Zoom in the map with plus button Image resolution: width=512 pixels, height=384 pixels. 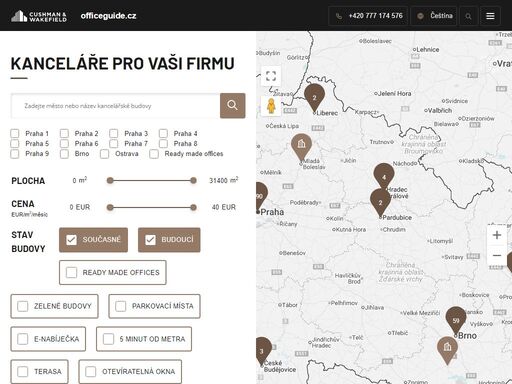(497, 235)
